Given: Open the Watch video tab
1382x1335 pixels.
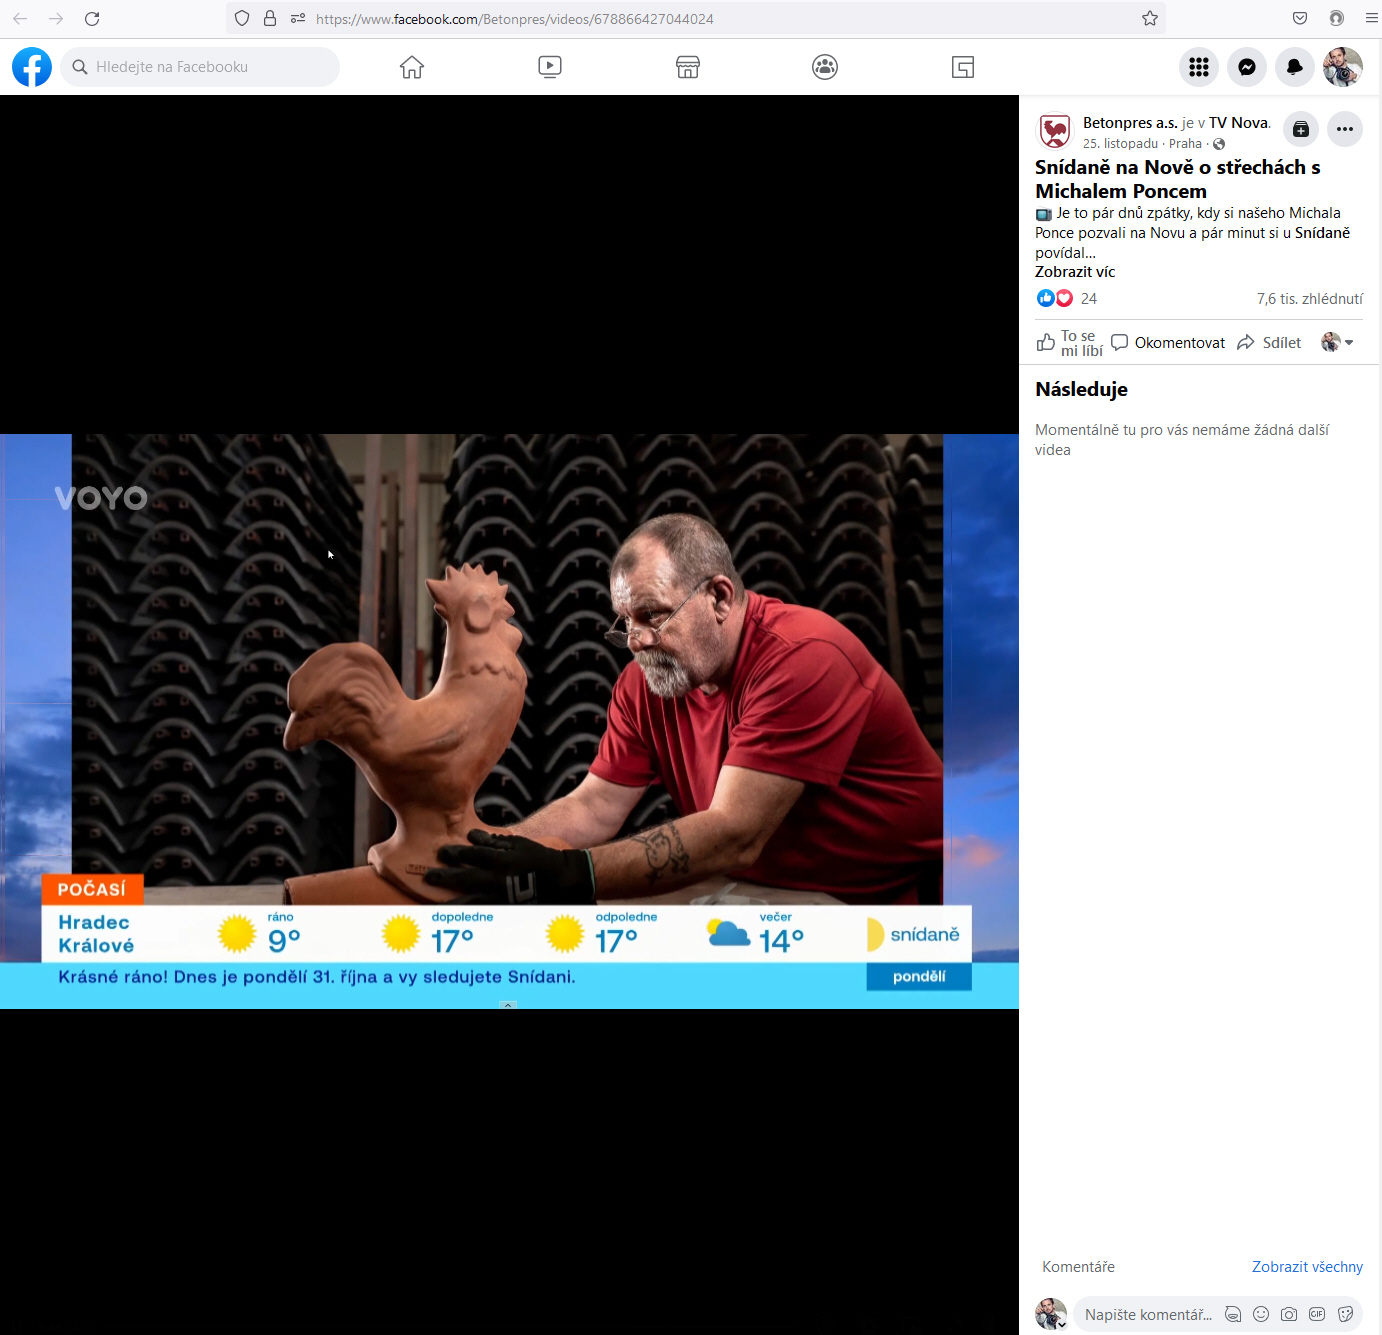Looking at the screenshot, I should tap(550, 67).
